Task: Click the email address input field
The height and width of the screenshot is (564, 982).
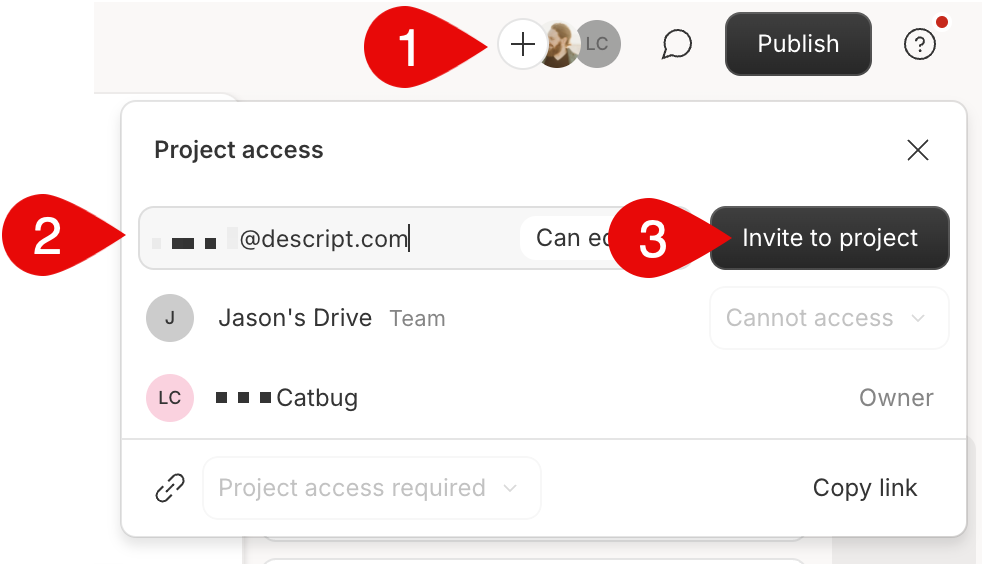Action: [x=330, y=238]
